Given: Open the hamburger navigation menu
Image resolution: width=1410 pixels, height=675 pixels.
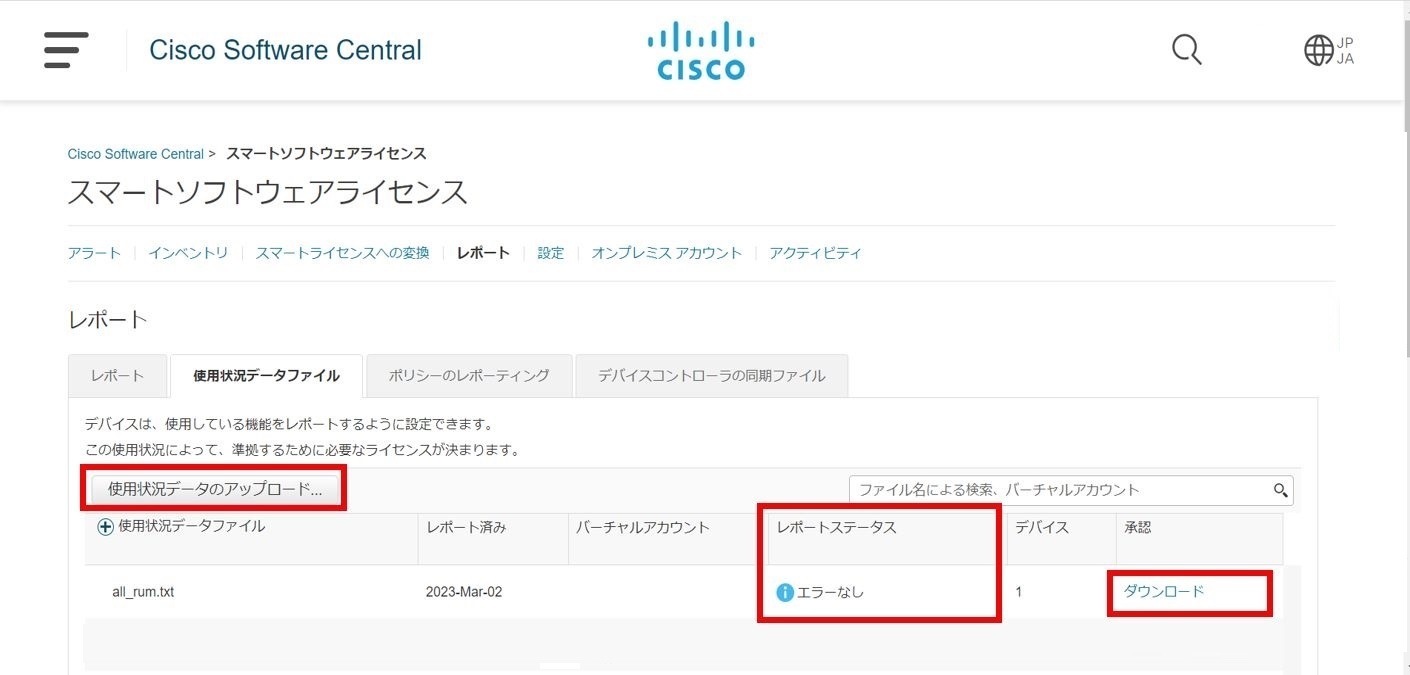Looking at the screenshot, I should click(x=66, y=50).
